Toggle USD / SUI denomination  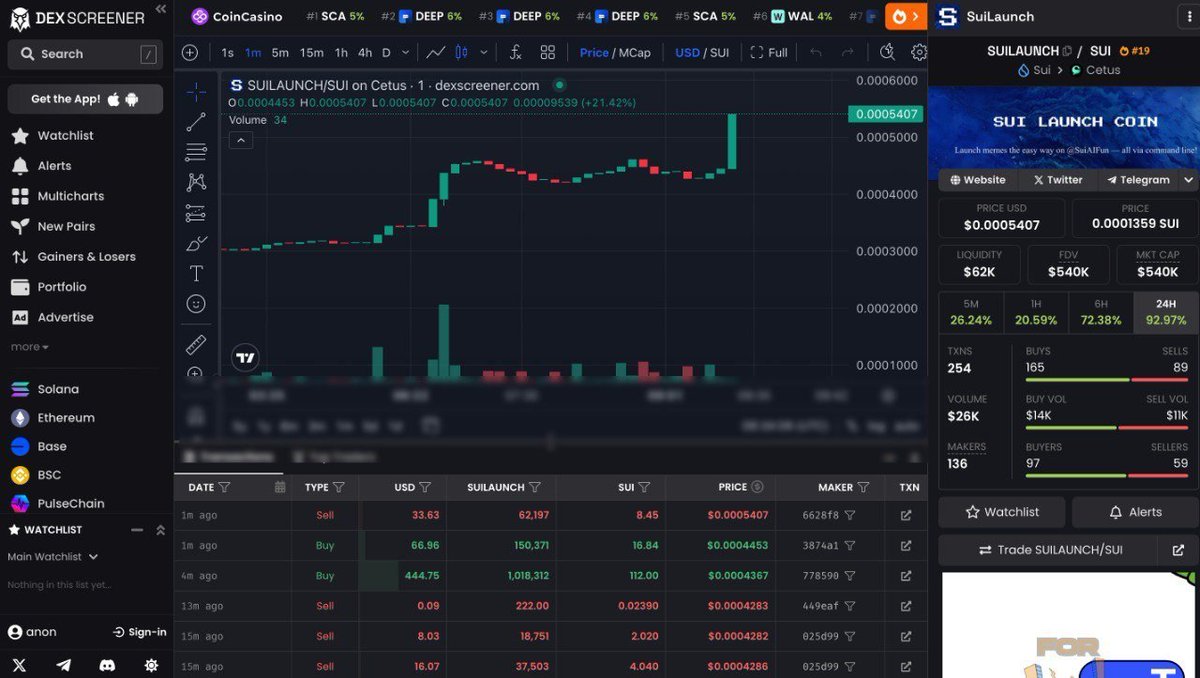click(702, 53)
